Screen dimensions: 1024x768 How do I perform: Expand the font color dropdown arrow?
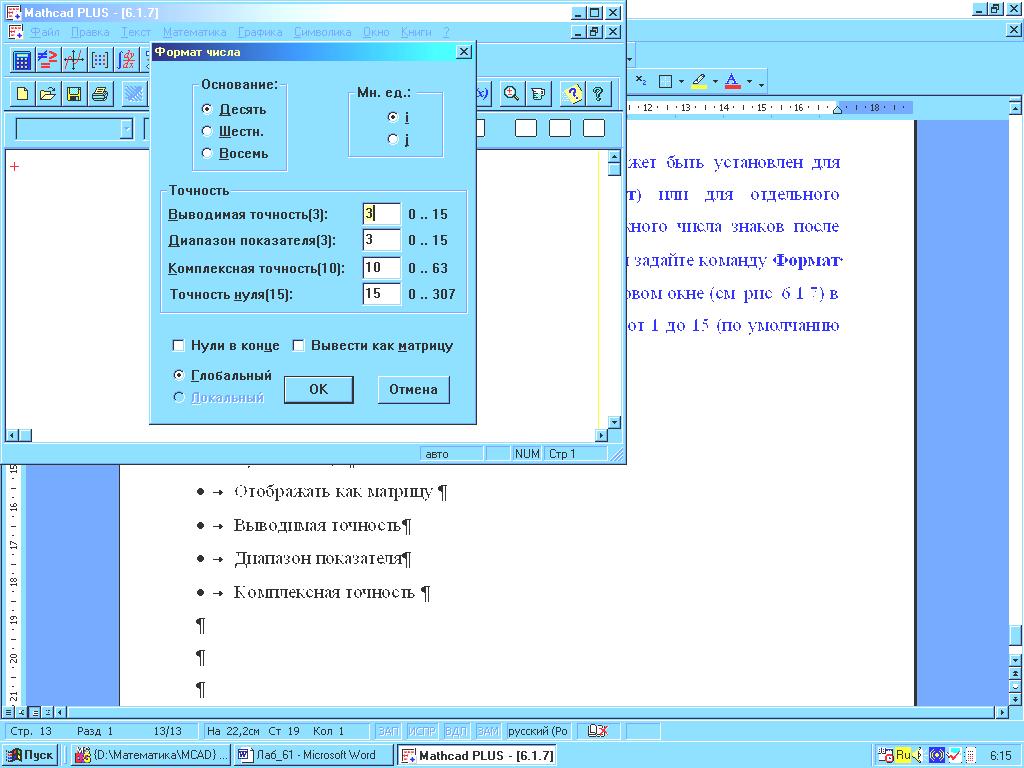pyautogui.click(x=749, y=82)
